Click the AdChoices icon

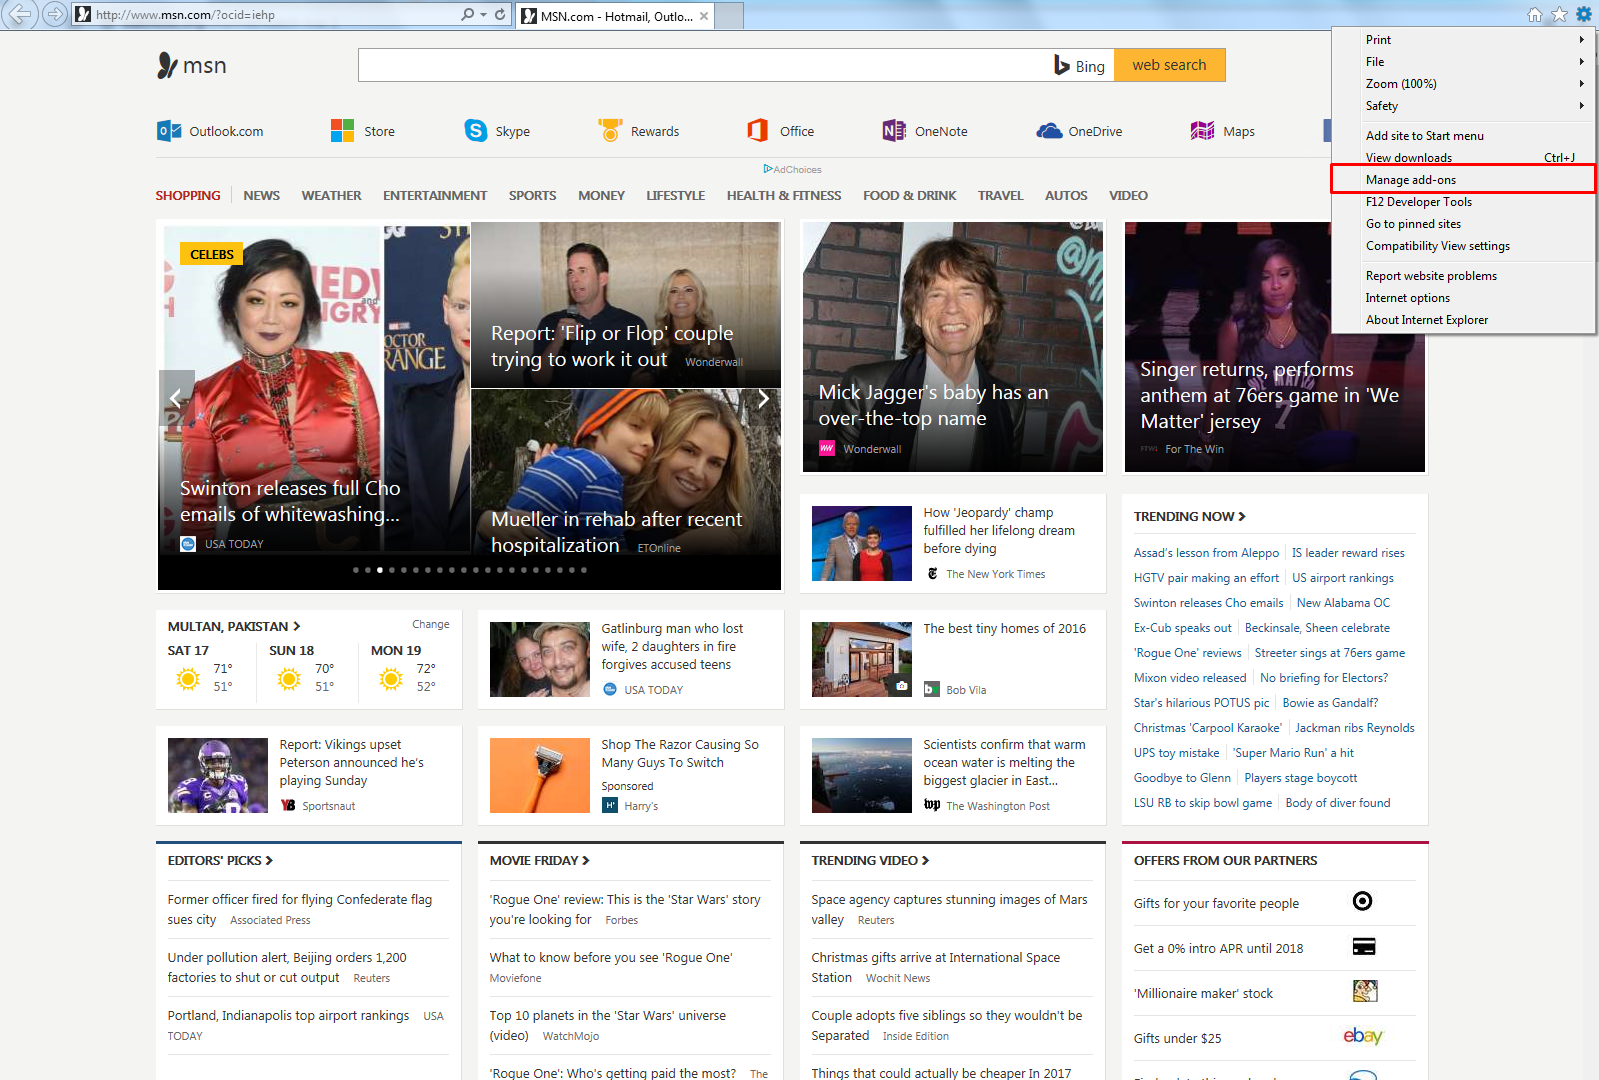[x=768, y=169]
